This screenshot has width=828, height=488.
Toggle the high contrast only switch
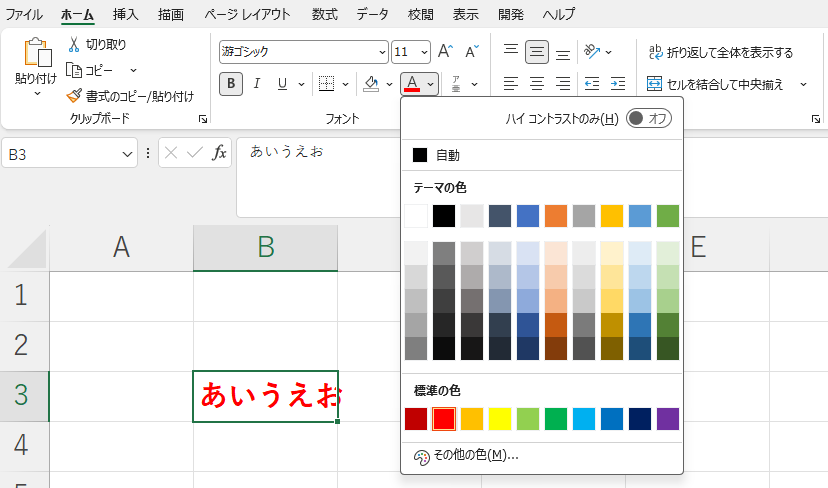[x=649, y=118]
